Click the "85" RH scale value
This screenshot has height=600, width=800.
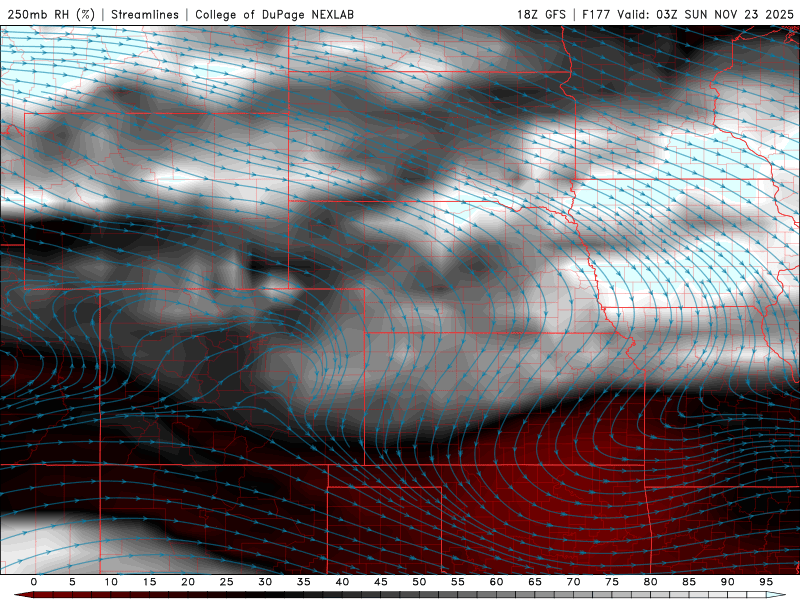pyautogui.click(x=689, y=582)
